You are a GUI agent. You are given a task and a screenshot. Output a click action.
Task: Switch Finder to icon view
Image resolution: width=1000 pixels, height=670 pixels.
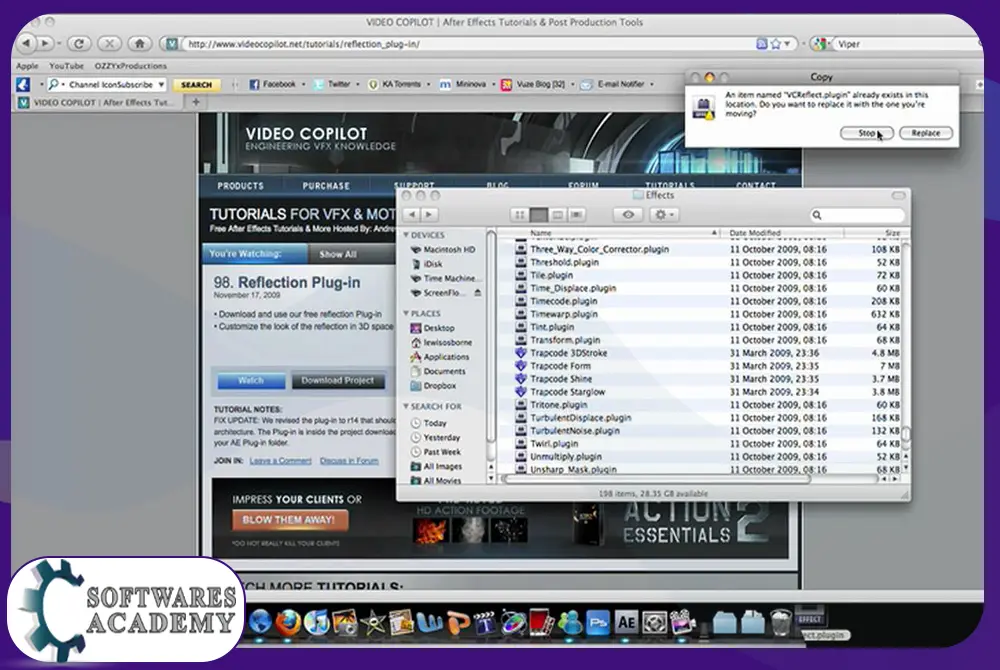(520, 215)
